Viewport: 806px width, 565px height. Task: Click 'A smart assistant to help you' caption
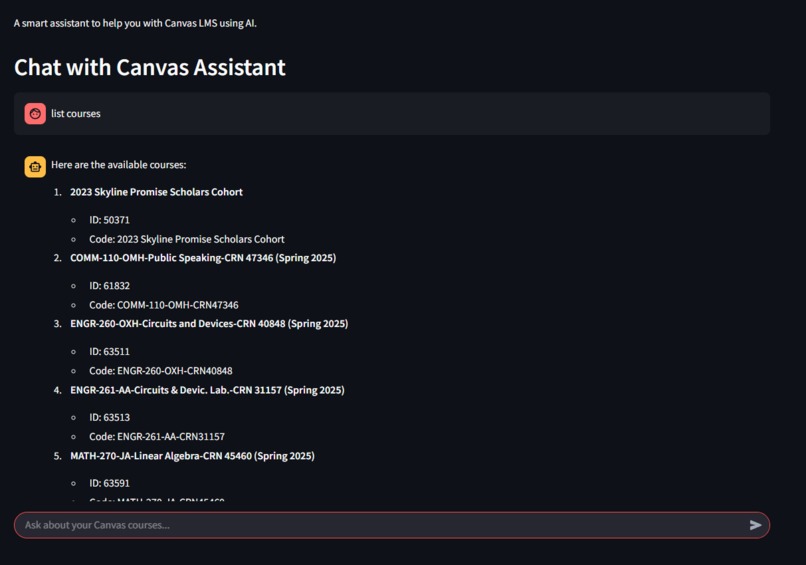pos(135,23)
